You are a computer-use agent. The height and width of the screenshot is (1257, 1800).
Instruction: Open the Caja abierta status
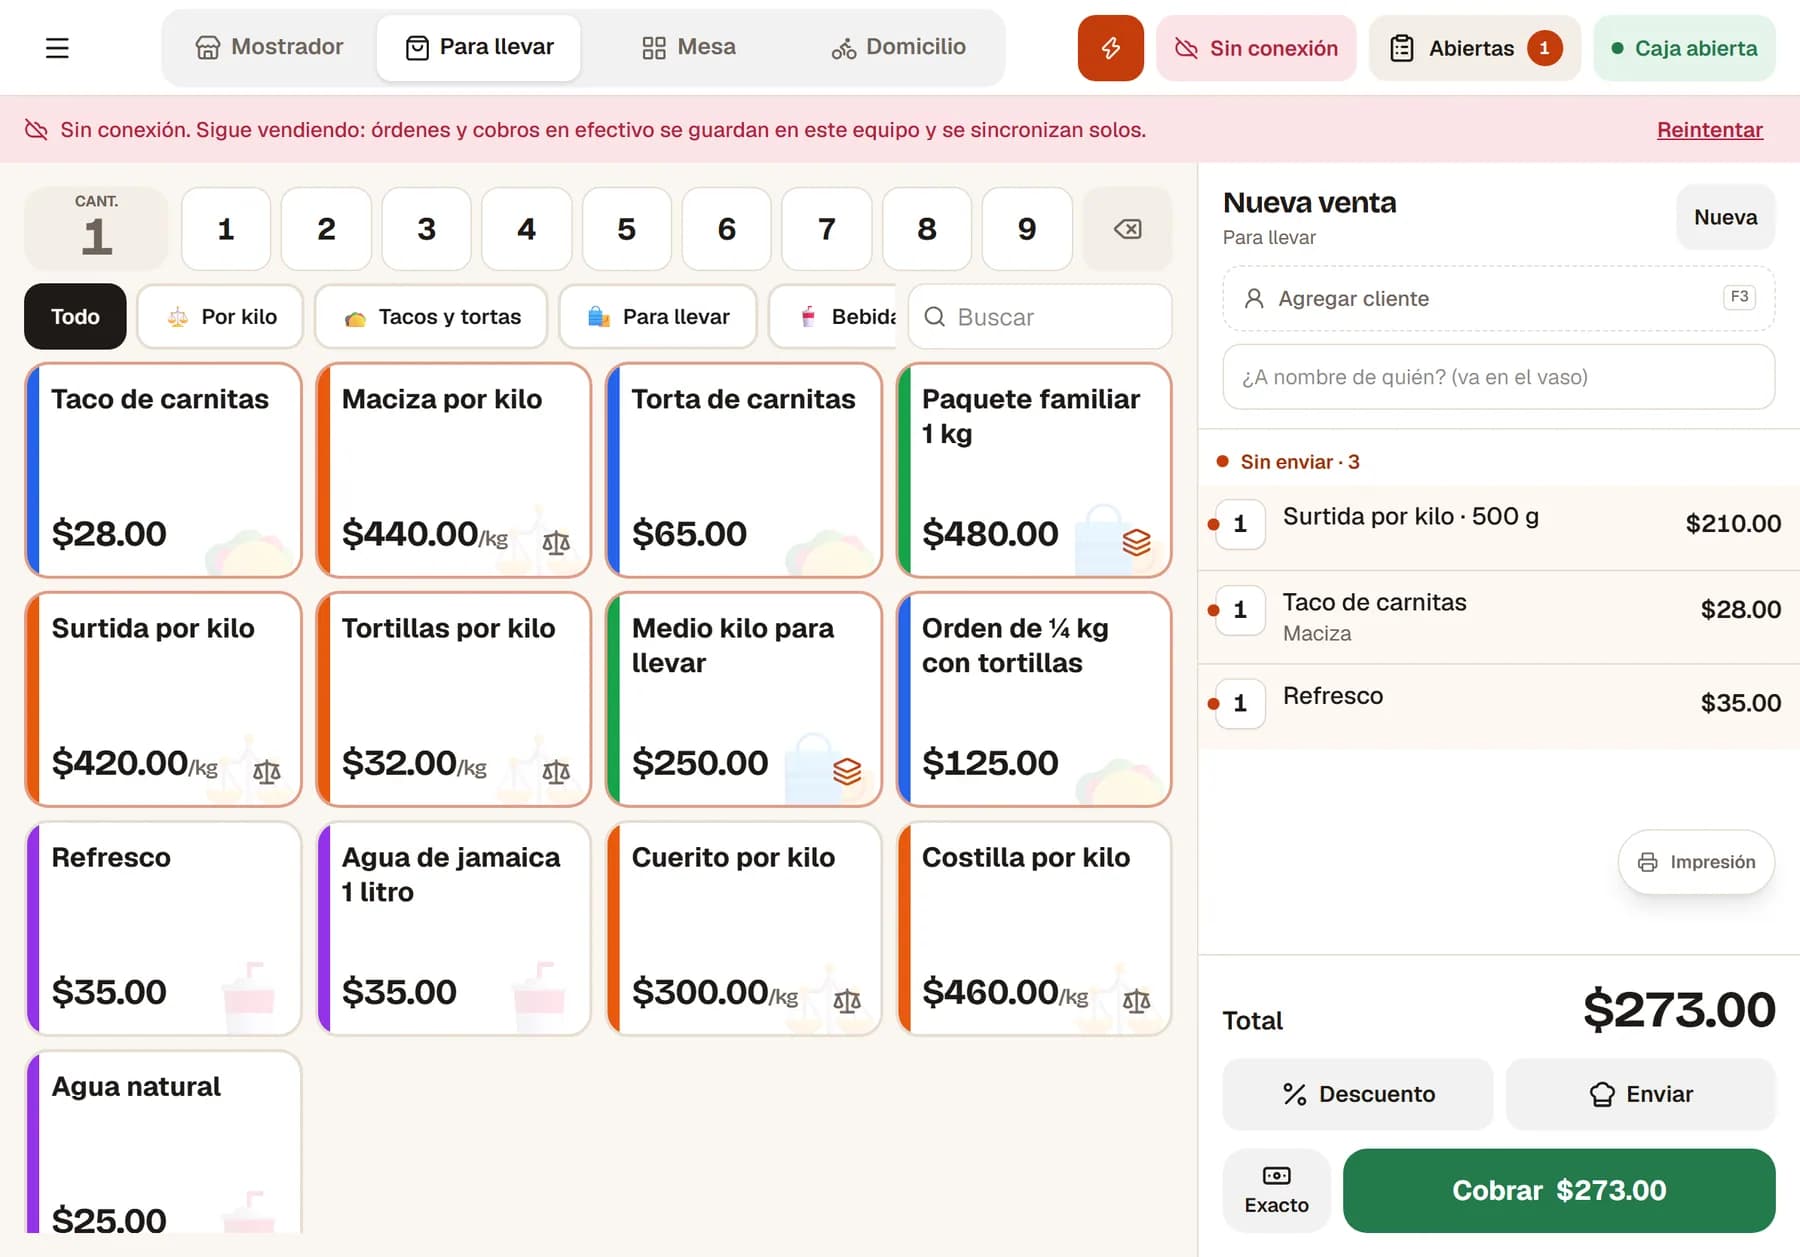[1684, 48]
